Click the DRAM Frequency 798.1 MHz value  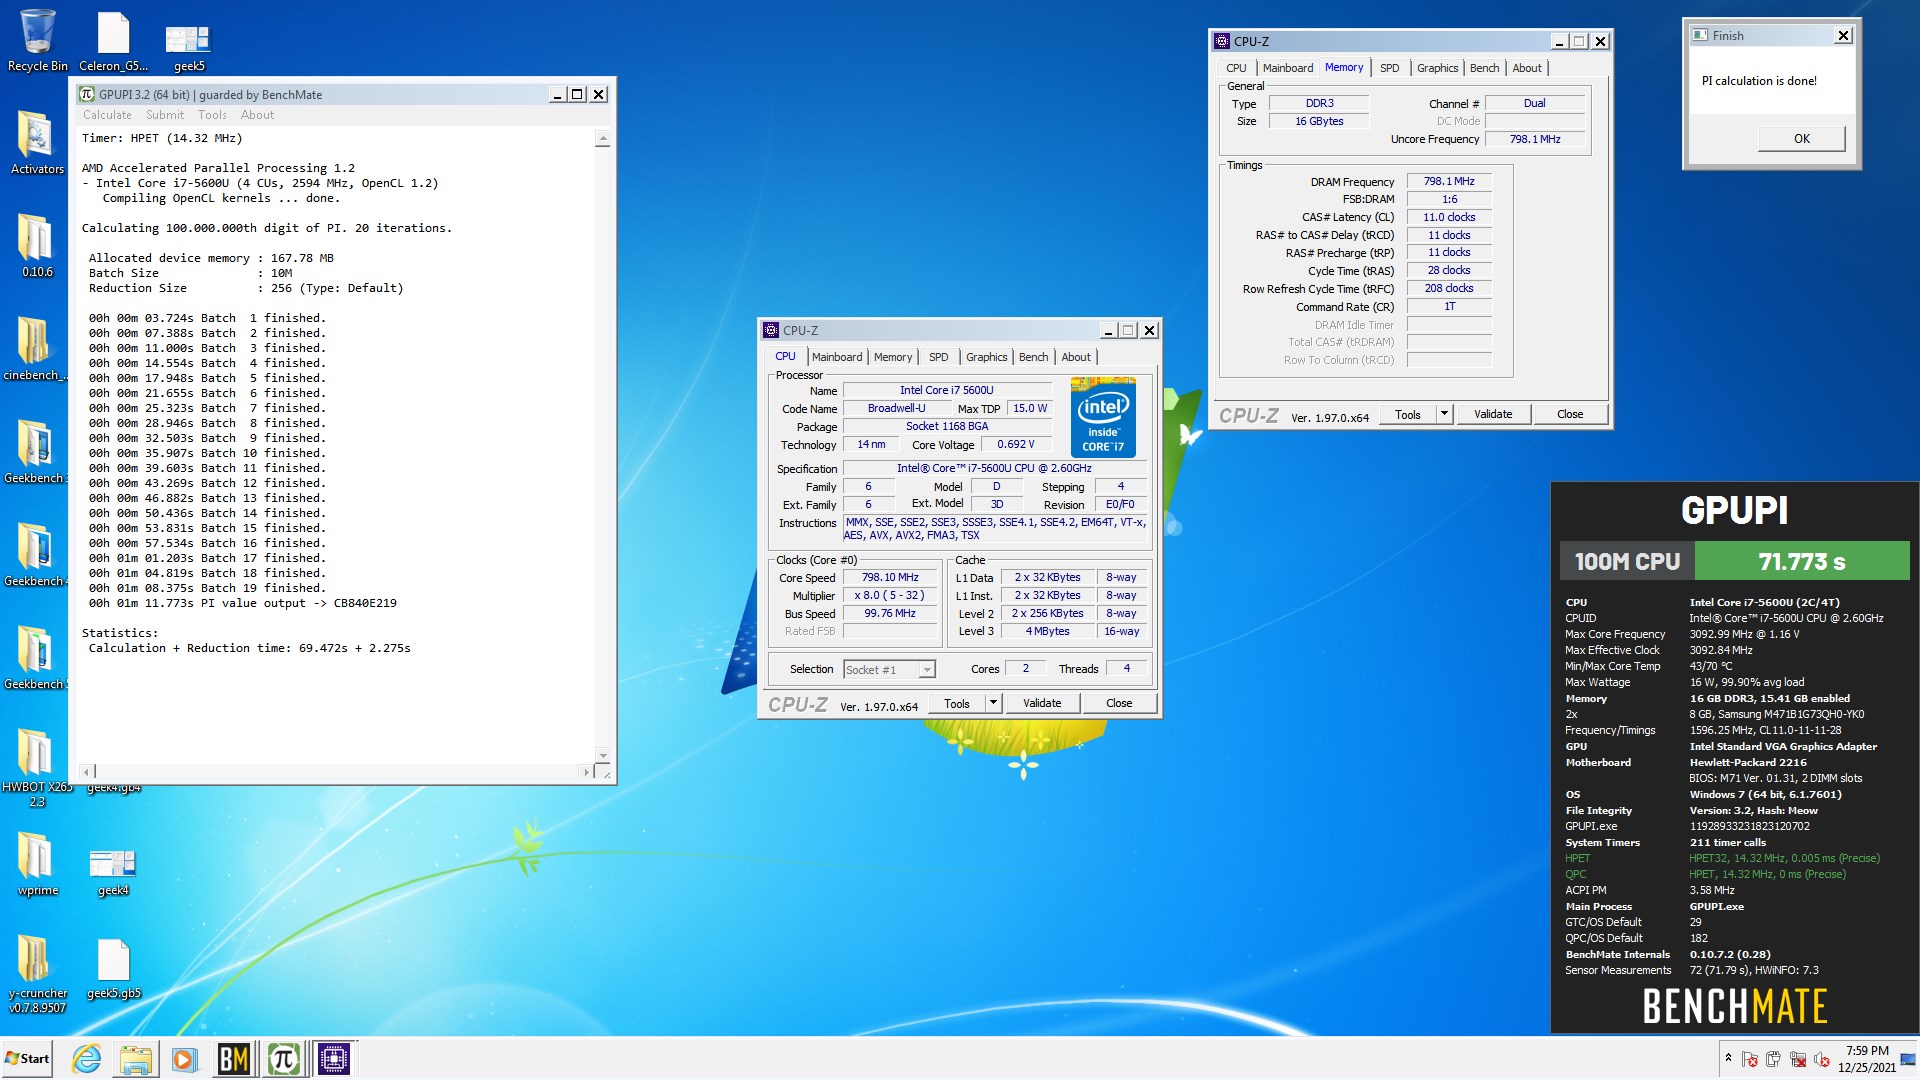tap(1449, 182)
